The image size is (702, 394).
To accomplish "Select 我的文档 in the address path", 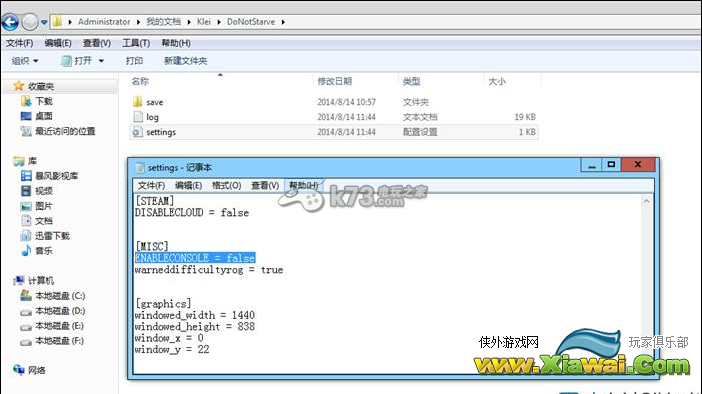I will click(x=163, y=21).
